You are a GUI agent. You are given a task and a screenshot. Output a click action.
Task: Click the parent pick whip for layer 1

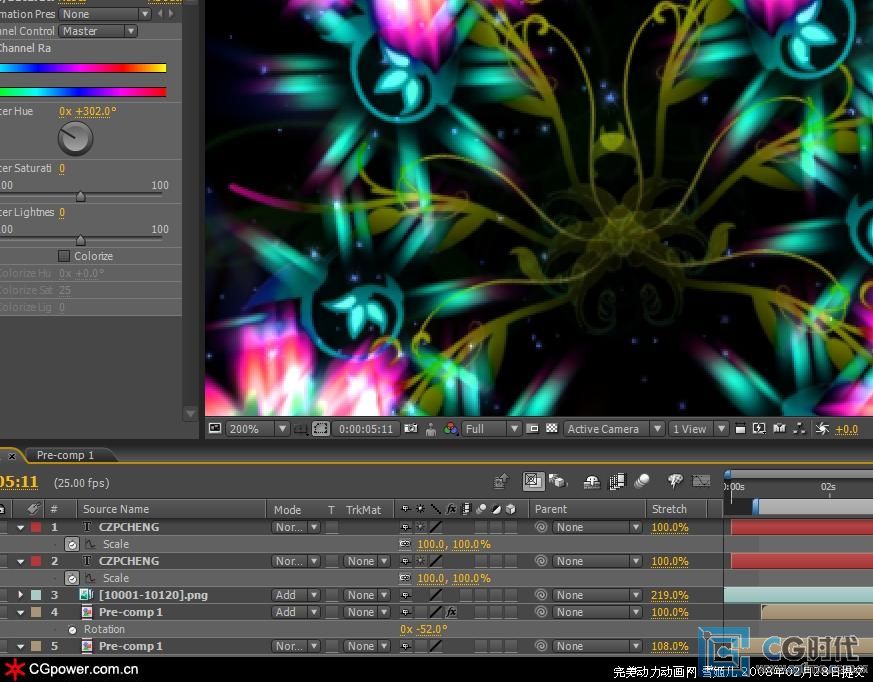pos(541,527)
